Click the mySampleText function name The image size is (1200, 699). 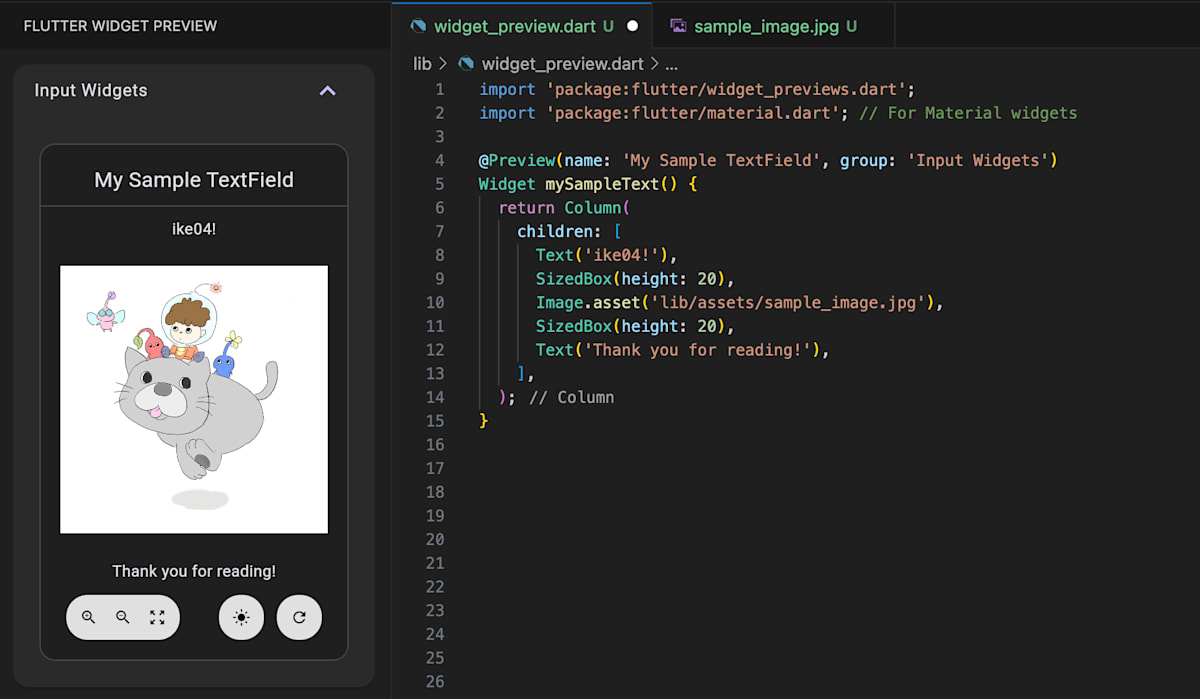point(602,184)
